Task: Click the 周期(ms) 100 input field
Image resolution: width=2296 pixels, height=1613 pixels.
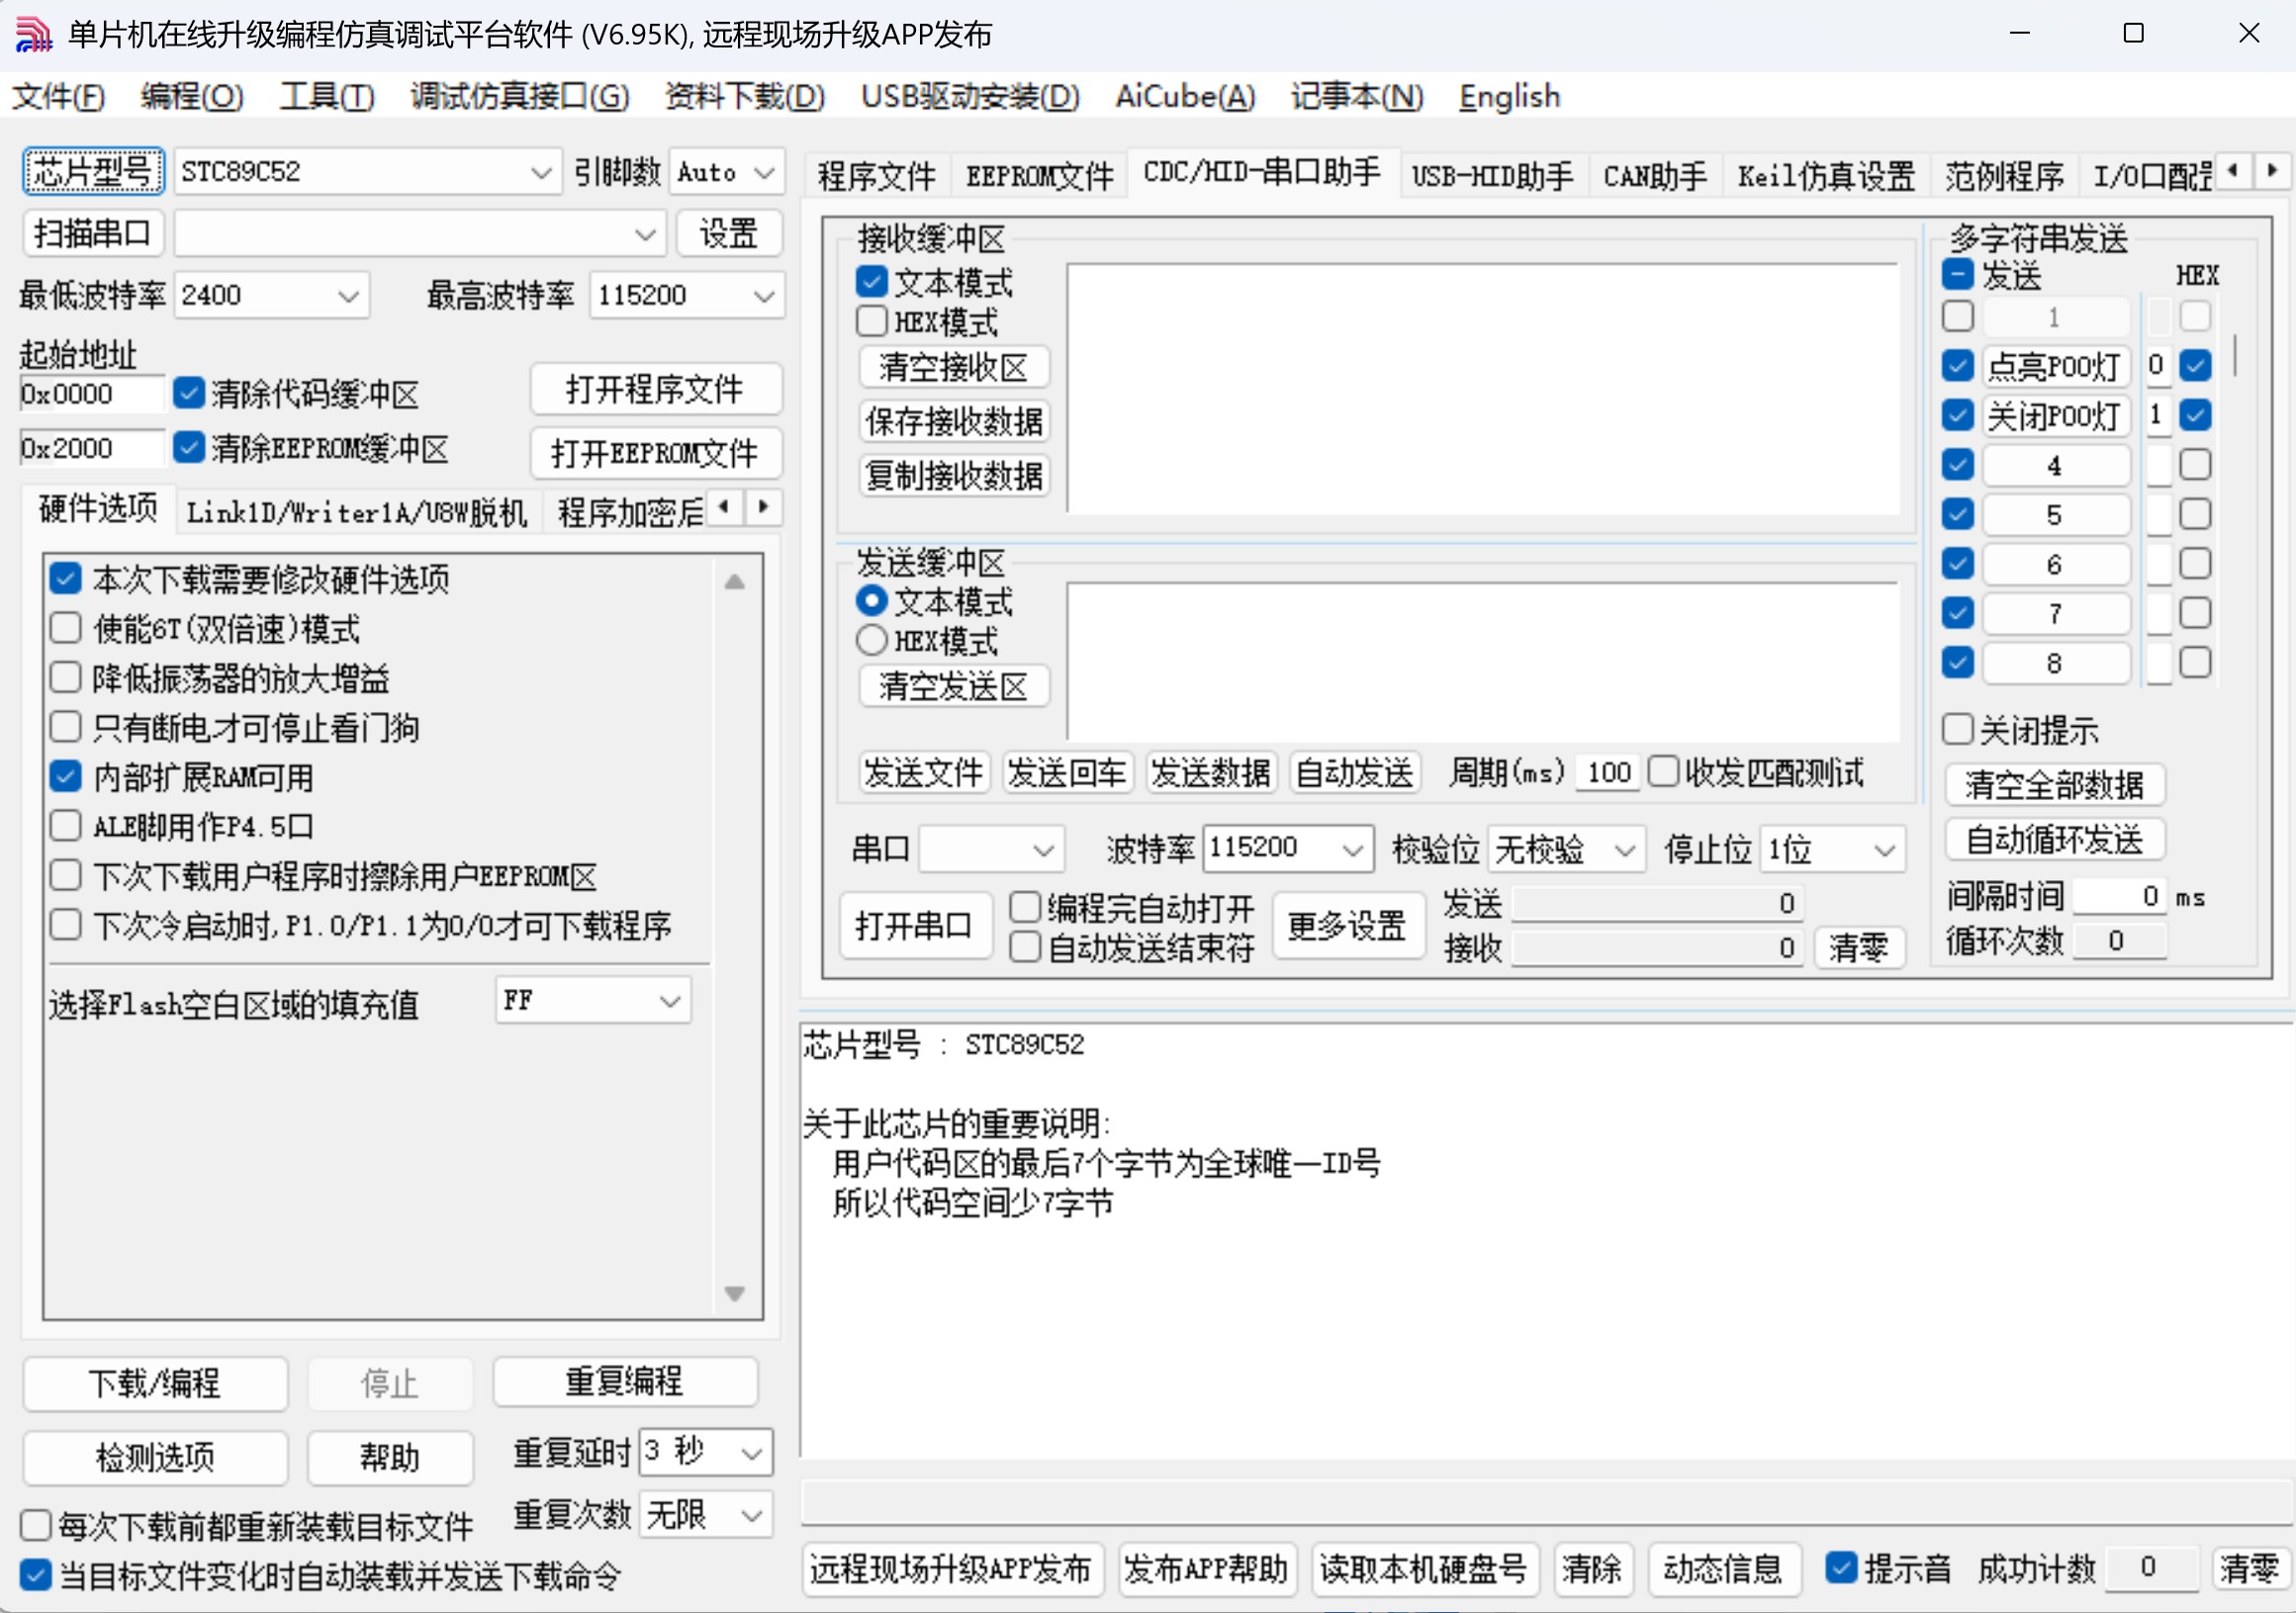Action: coord(1607,772)
